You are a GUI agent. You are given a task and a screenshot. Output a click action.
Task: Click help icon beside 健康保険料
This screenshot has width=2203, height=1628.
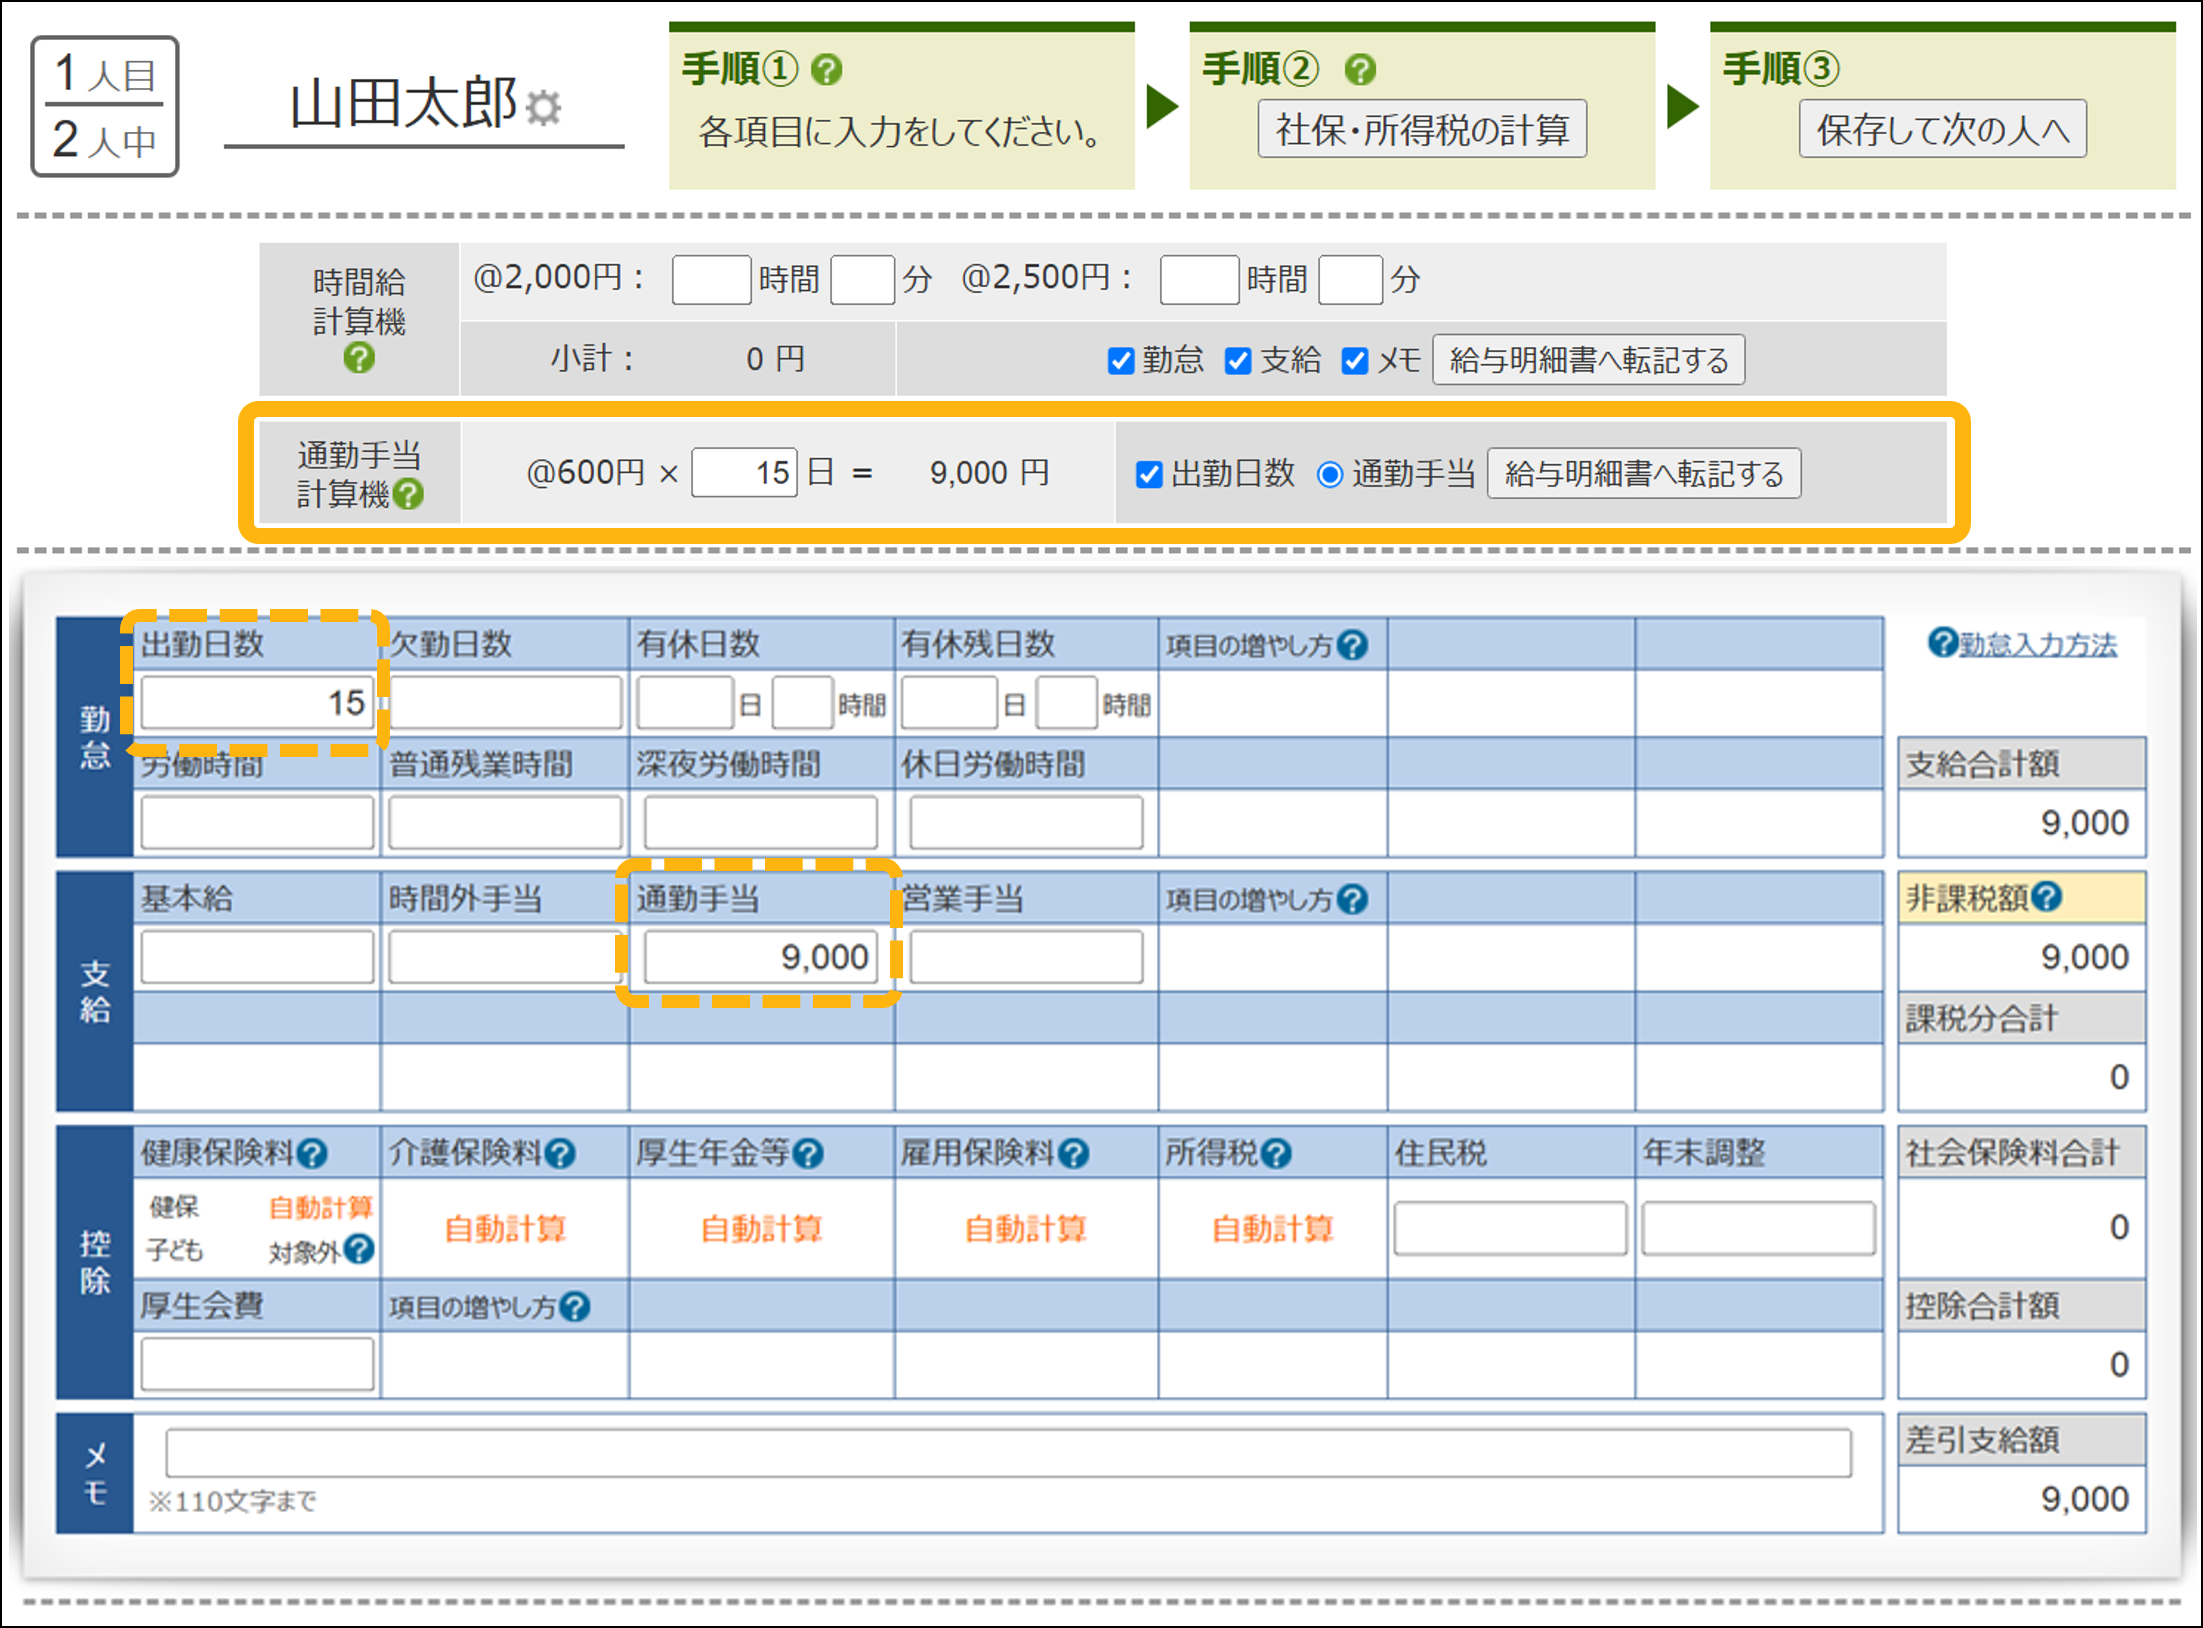(313, 1154)
